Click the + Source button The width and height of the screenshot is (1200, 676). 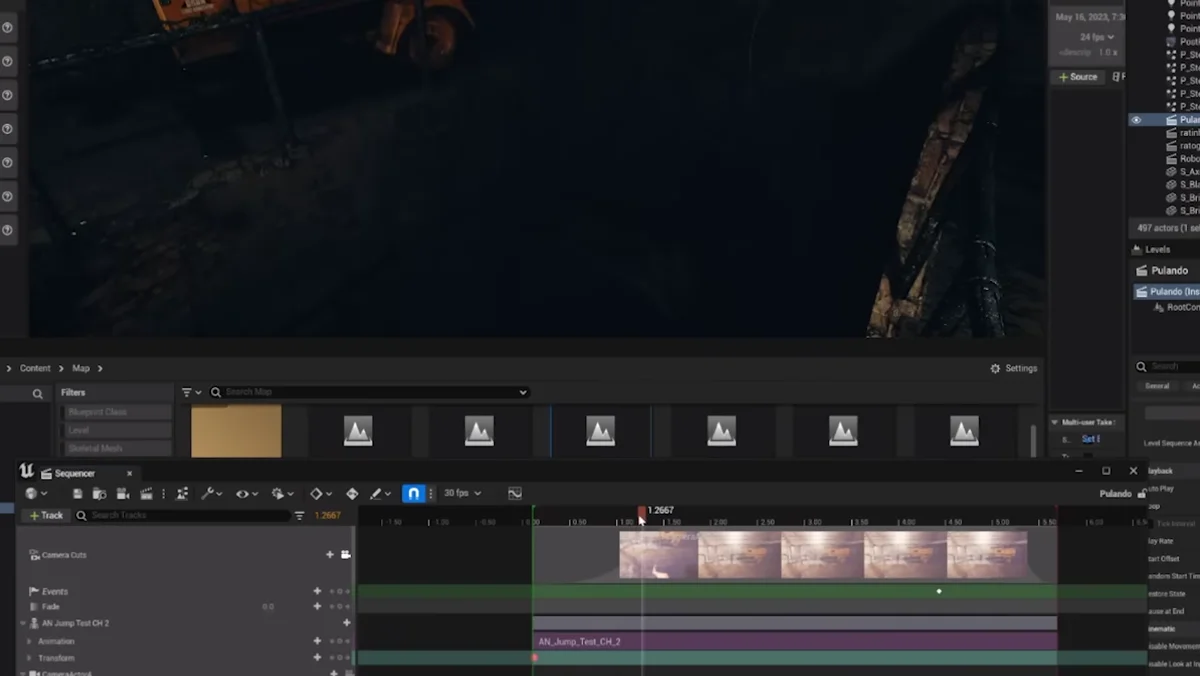(x=1077, y=77)
